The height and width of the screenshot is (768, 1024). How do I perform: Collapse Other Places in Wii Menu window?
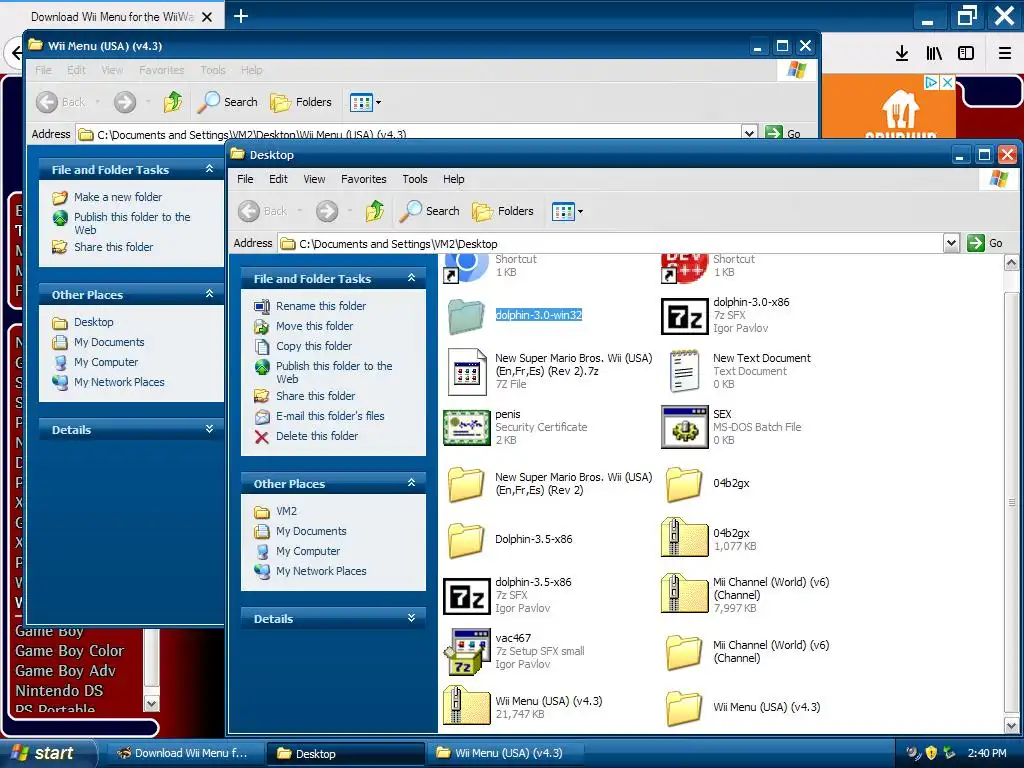210,294
